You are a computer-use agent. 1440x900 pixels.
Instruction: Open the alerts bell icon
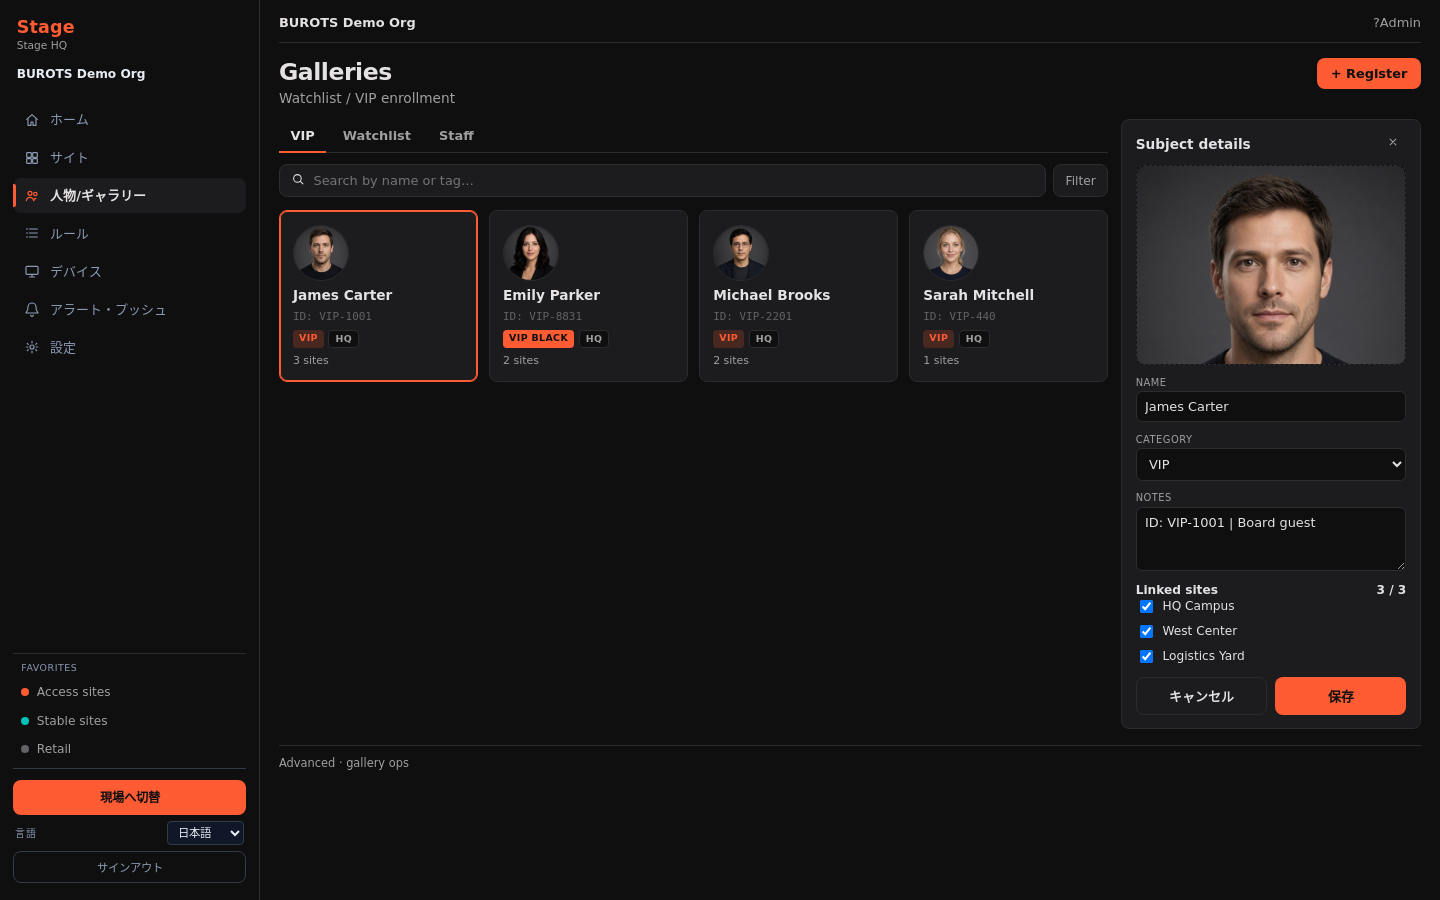pyautogui.click(x=32, y=310)
